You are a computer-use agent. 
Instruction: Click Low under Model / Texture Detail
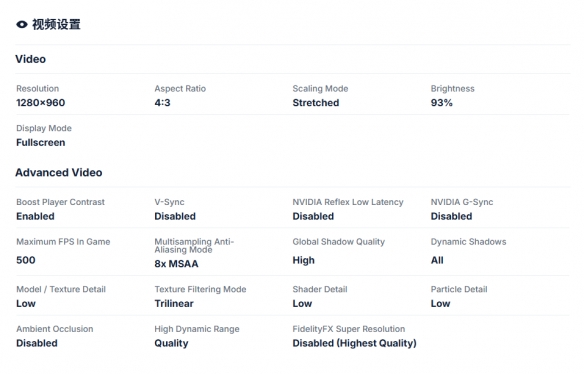click(26, 304)
